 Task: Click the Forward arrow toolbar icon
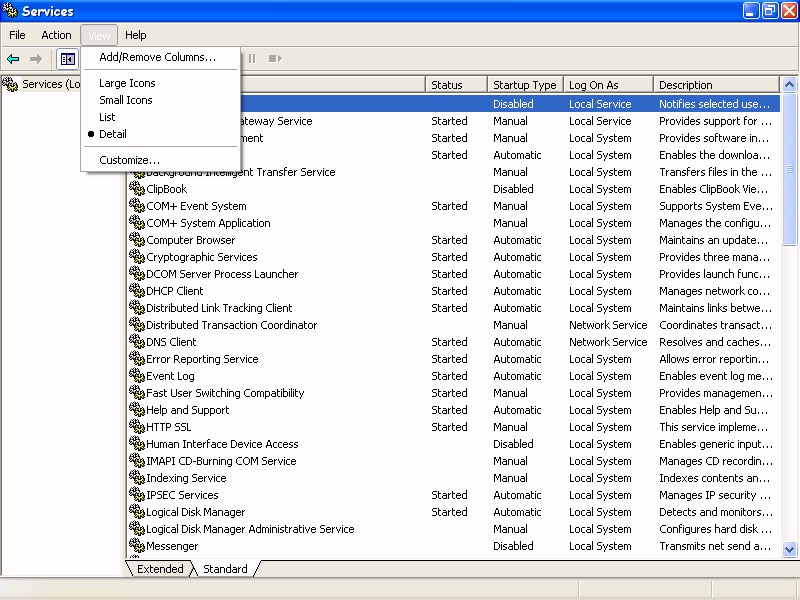coord(36,59)
